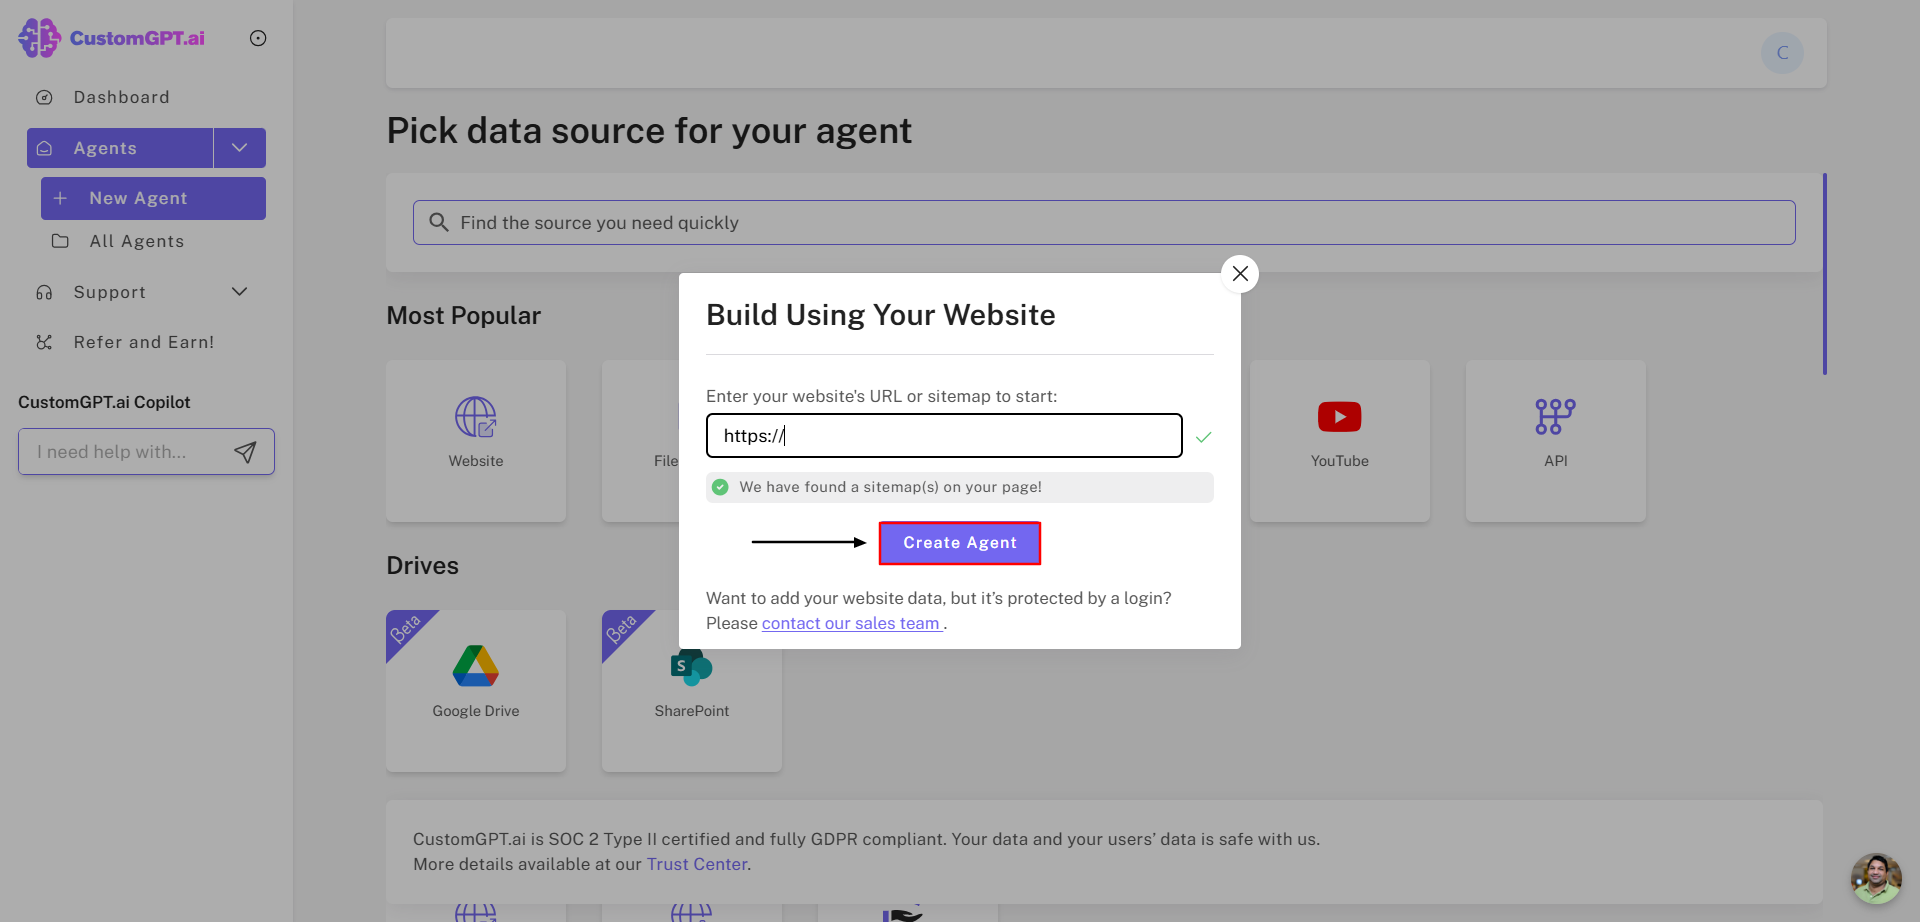This screenshot has height=922, width=1920.
Task: Click 'We have found a sitemap(s)' message
Action: tap(890, 487)
